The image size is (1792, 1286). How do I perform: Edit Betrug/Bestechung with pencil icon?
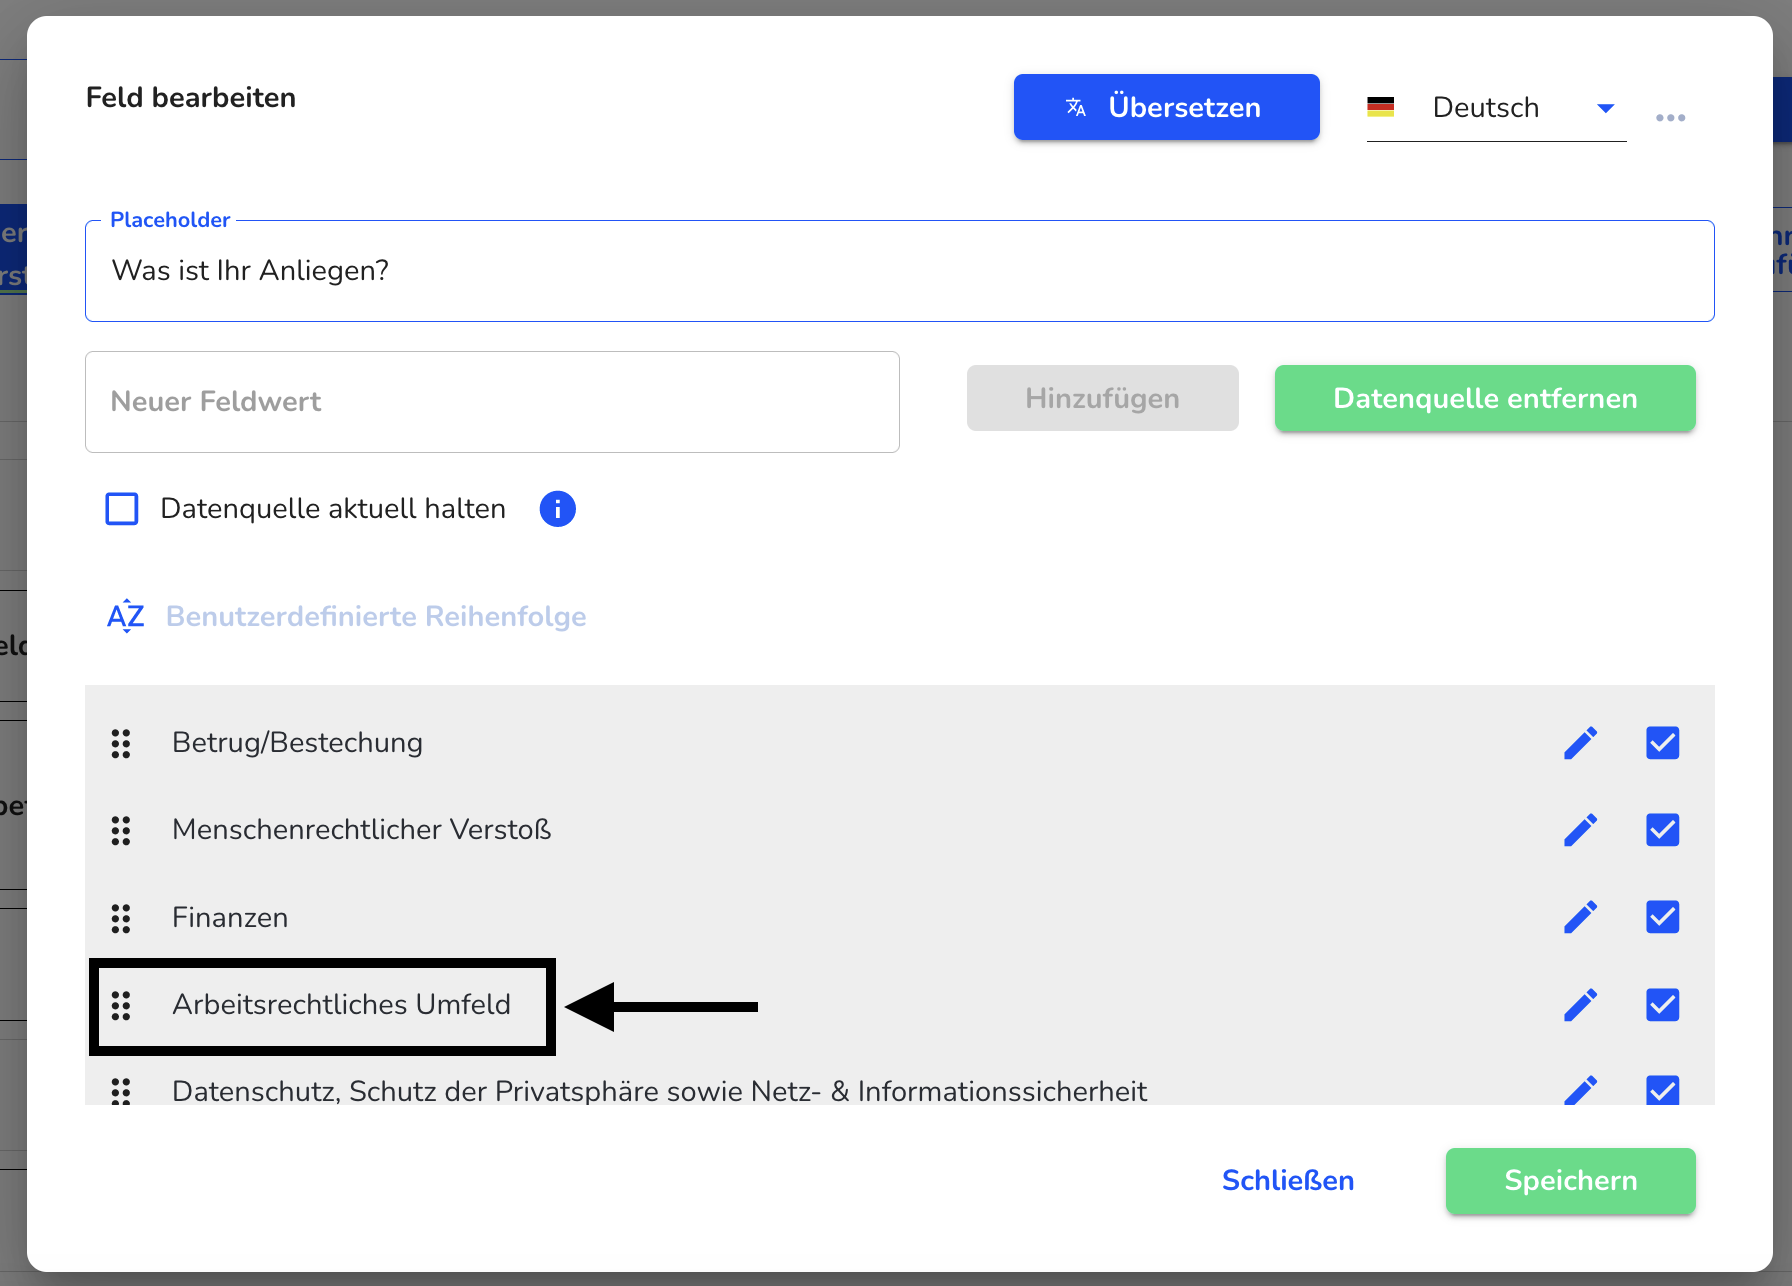(x=1580, y=743)
